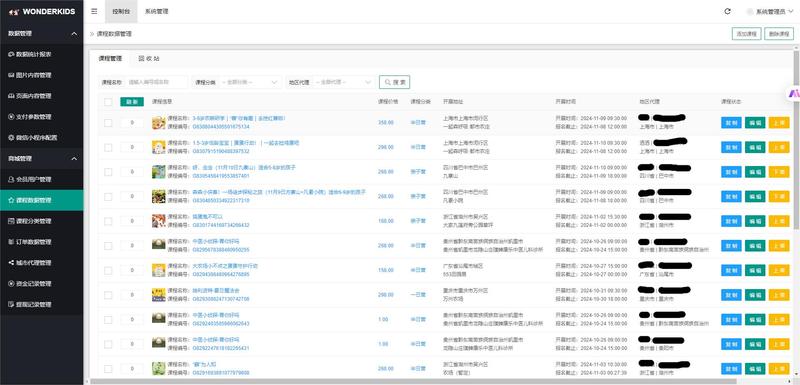Click the refresh icon in the top bar
Image resolution: width=800 pixels, height=385 pixels.
pyautogui.click(x=727, y=11)
